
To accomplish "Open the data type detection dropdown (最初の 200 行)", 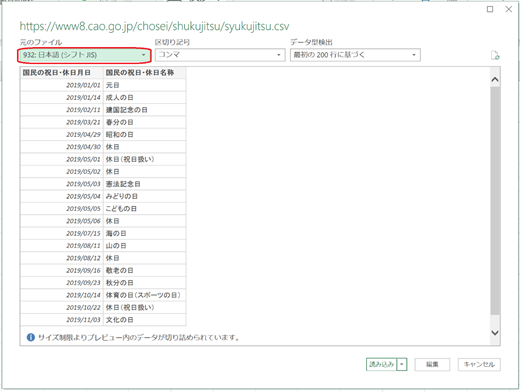I will click(355, 55).
